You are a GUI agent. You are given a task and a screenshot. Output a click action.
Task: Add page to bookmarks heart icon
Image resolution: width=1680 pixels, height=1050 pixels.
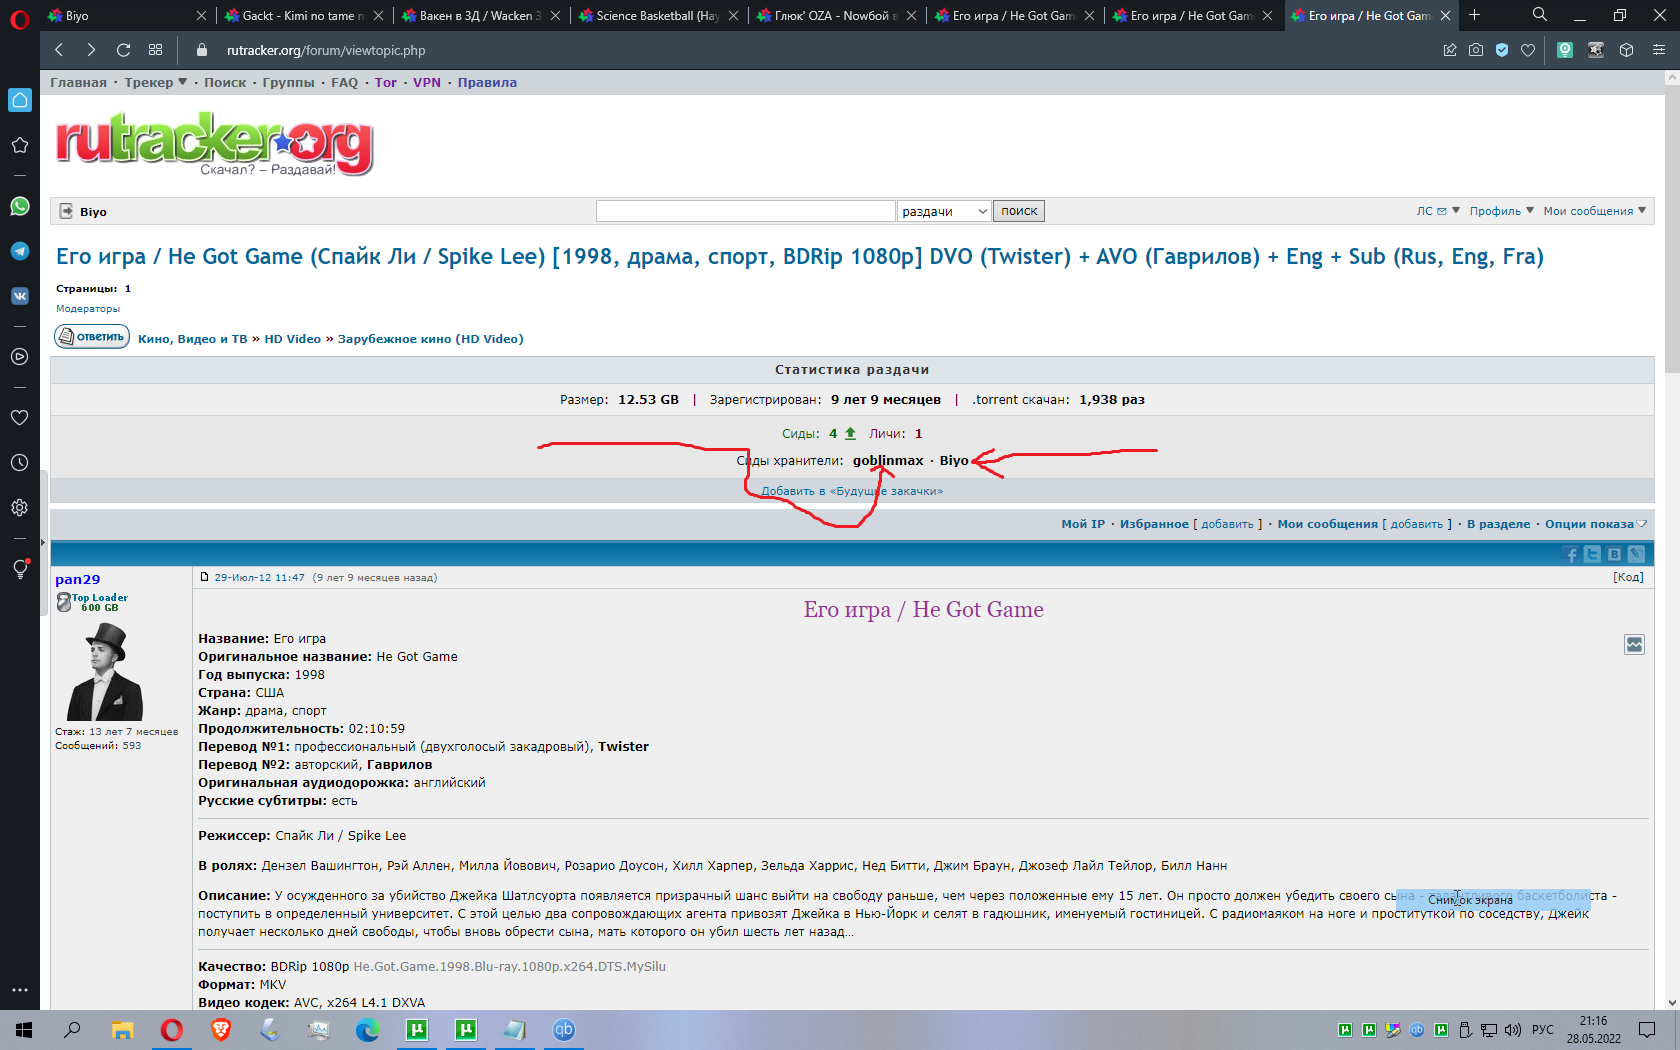click(x=1528, y=50)
